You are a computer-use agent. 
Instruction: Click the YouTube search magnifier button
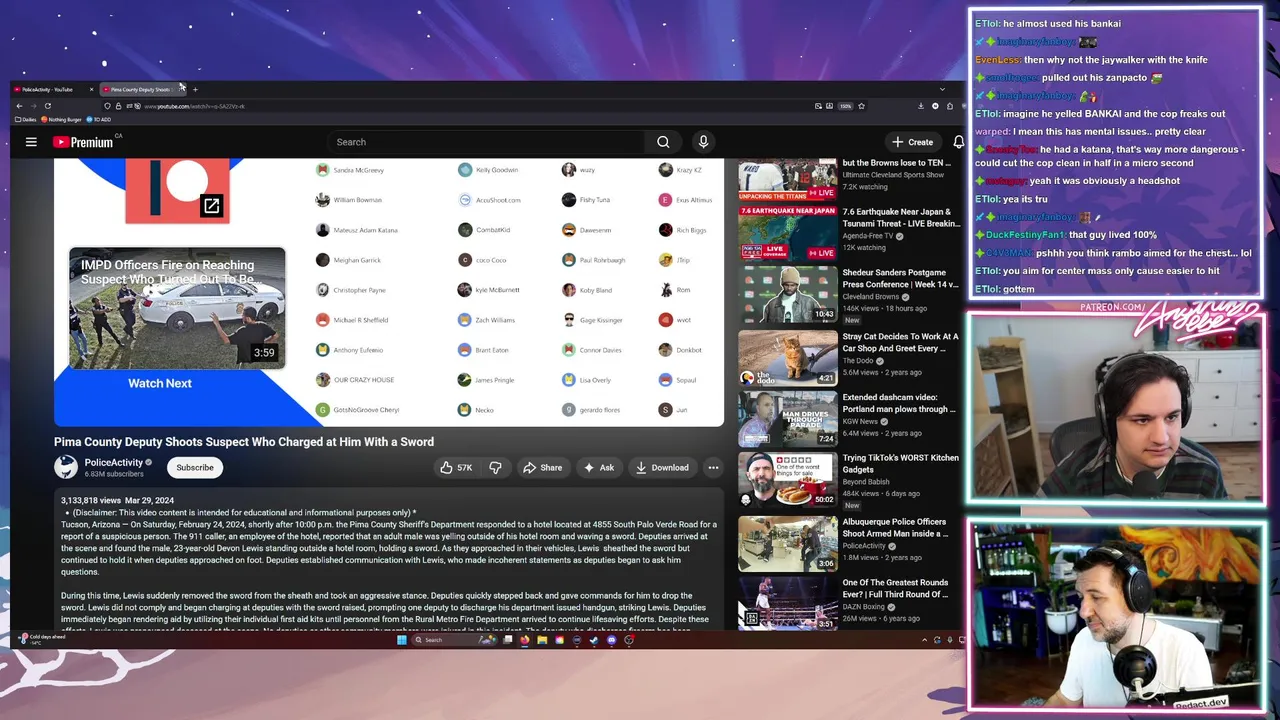663,142
